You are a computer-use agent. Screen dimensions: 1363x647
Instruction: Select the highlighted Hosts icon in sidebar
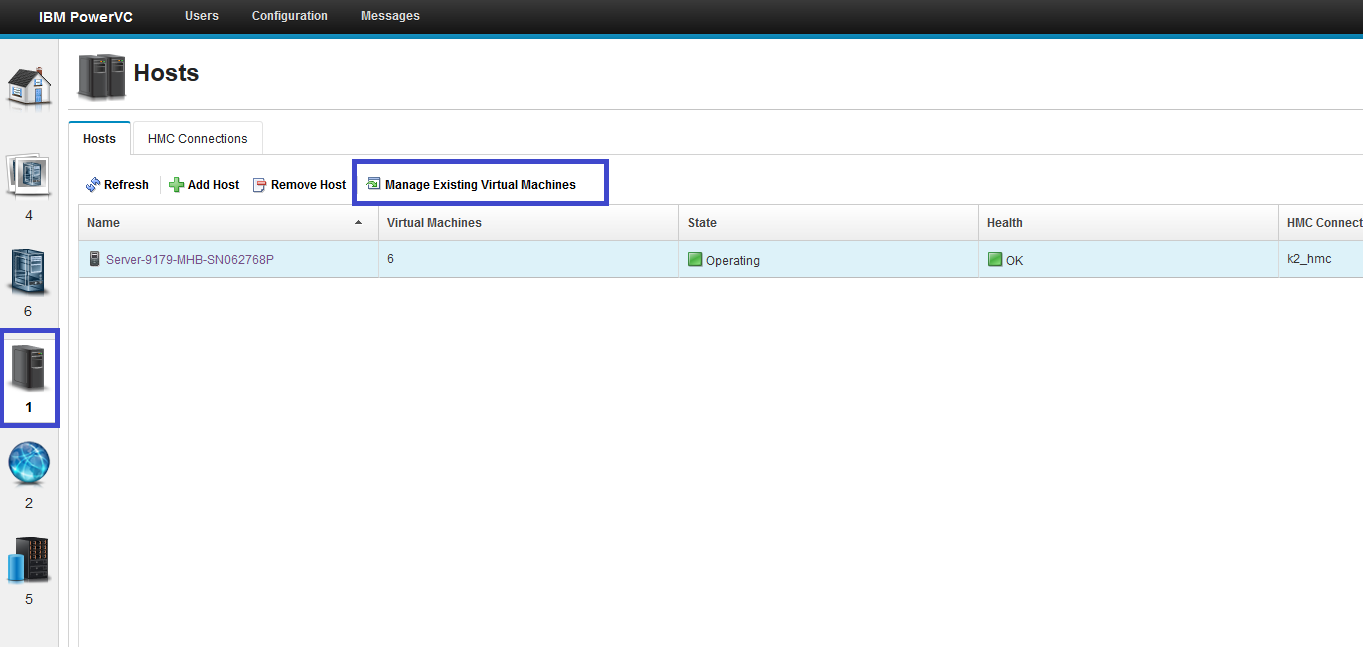pyautogui.click(x=29, y=367)
